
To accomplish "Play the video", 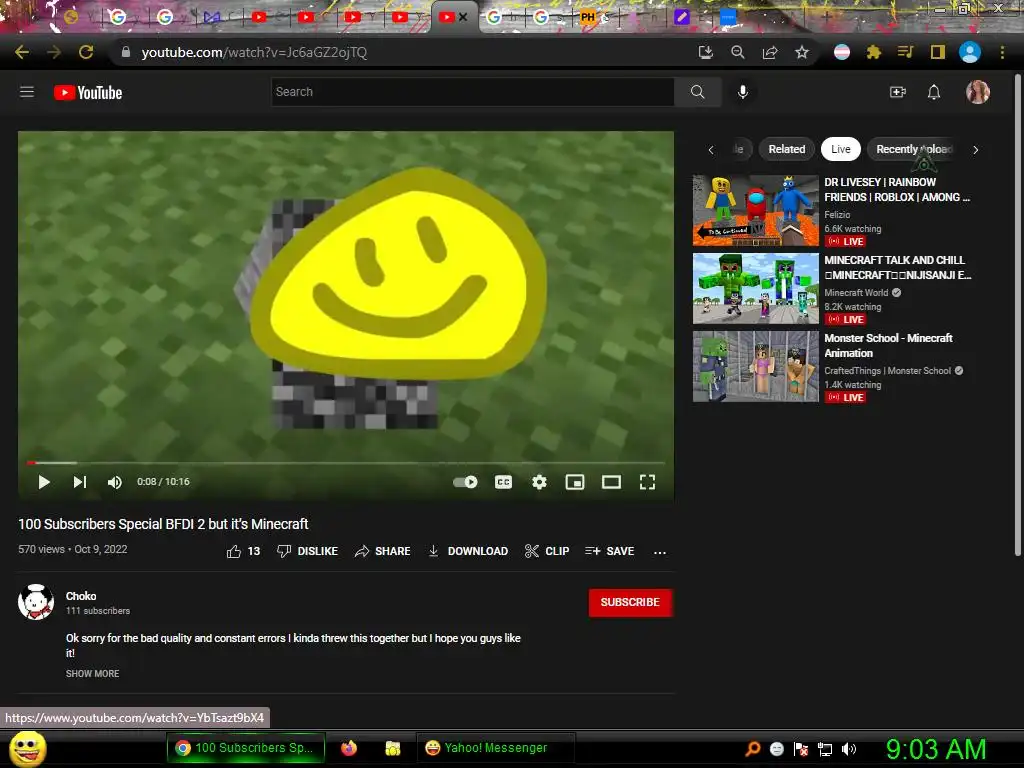I will click(x=44, y=482).
